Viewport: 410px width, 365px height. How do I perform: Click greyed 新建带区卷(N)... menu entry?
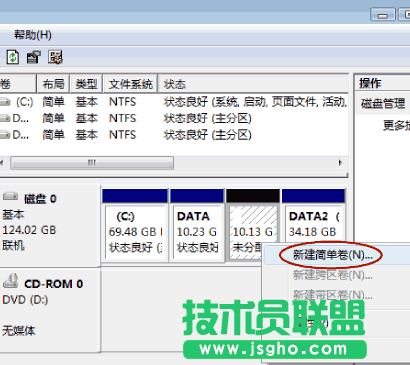(332, 295)
